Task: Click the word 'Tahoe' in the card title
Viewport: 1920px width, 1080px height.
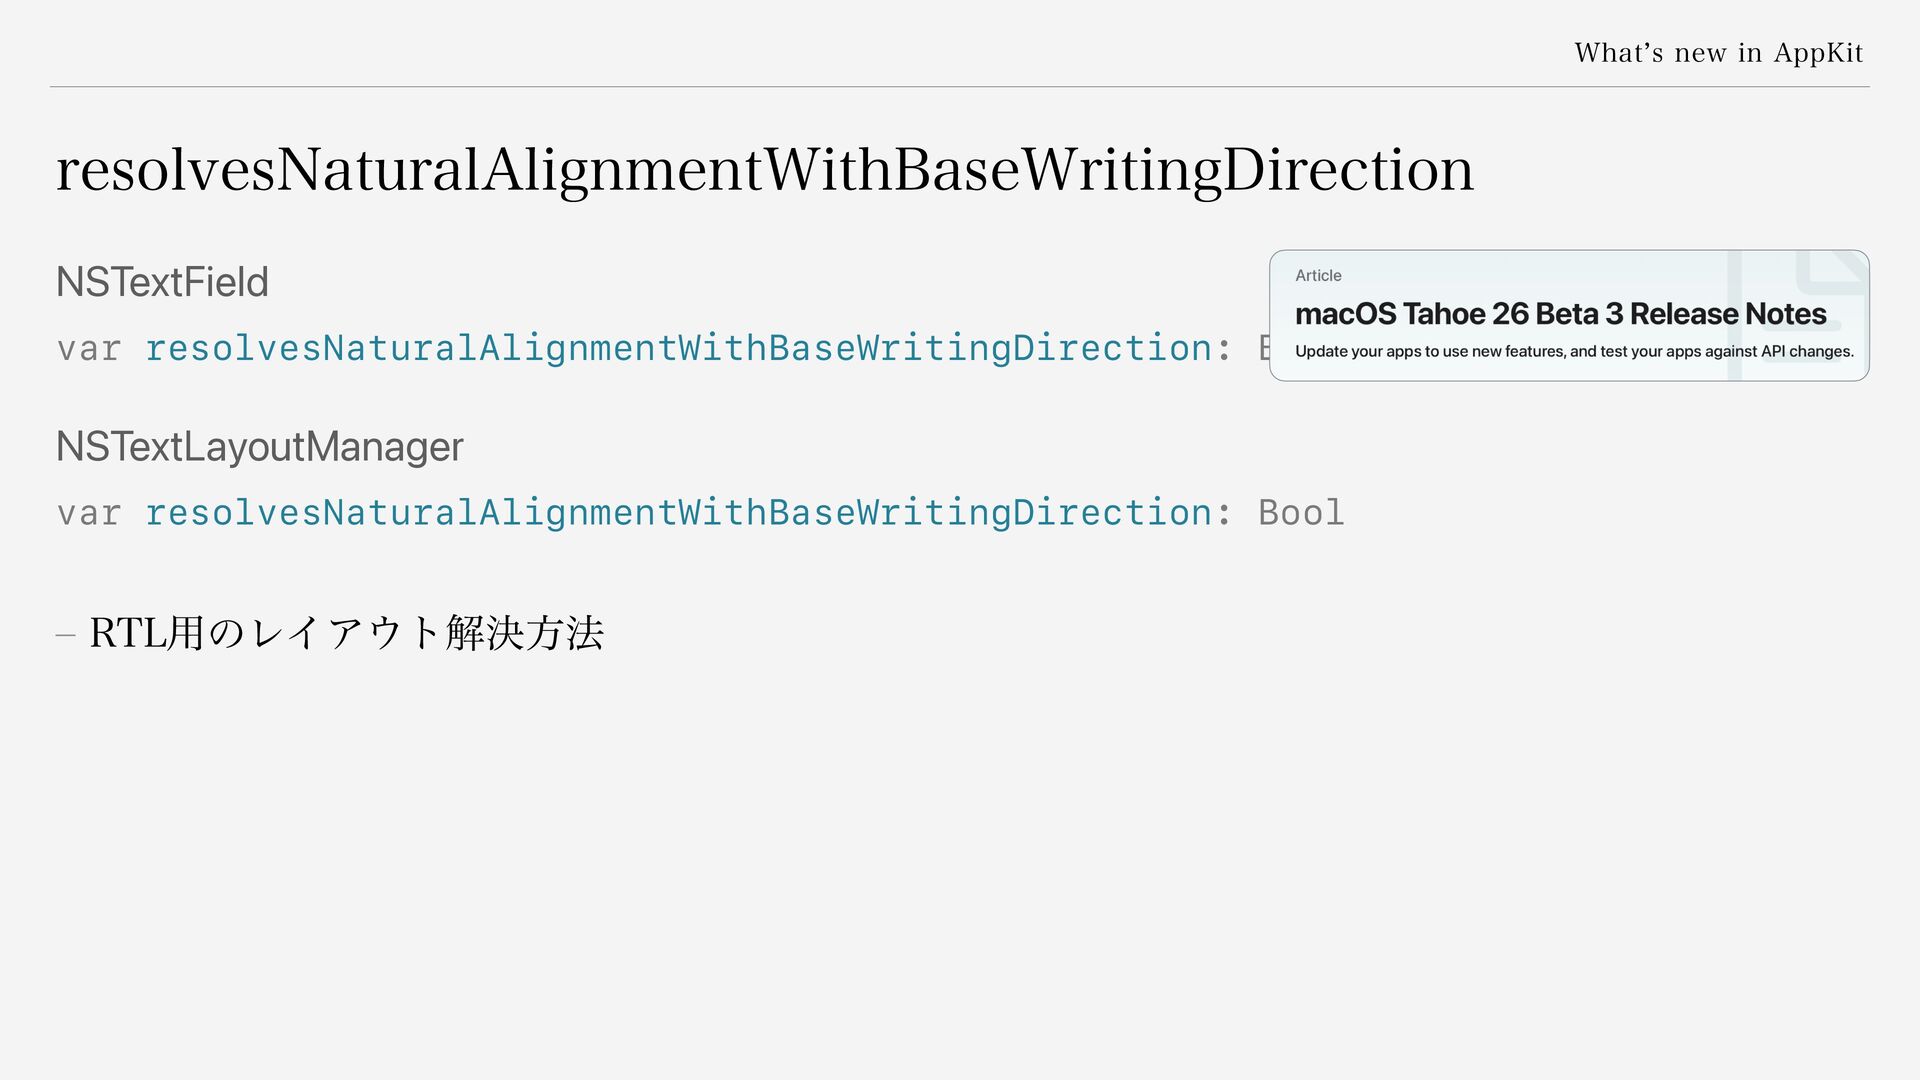Action: (x=1444, y=314)
